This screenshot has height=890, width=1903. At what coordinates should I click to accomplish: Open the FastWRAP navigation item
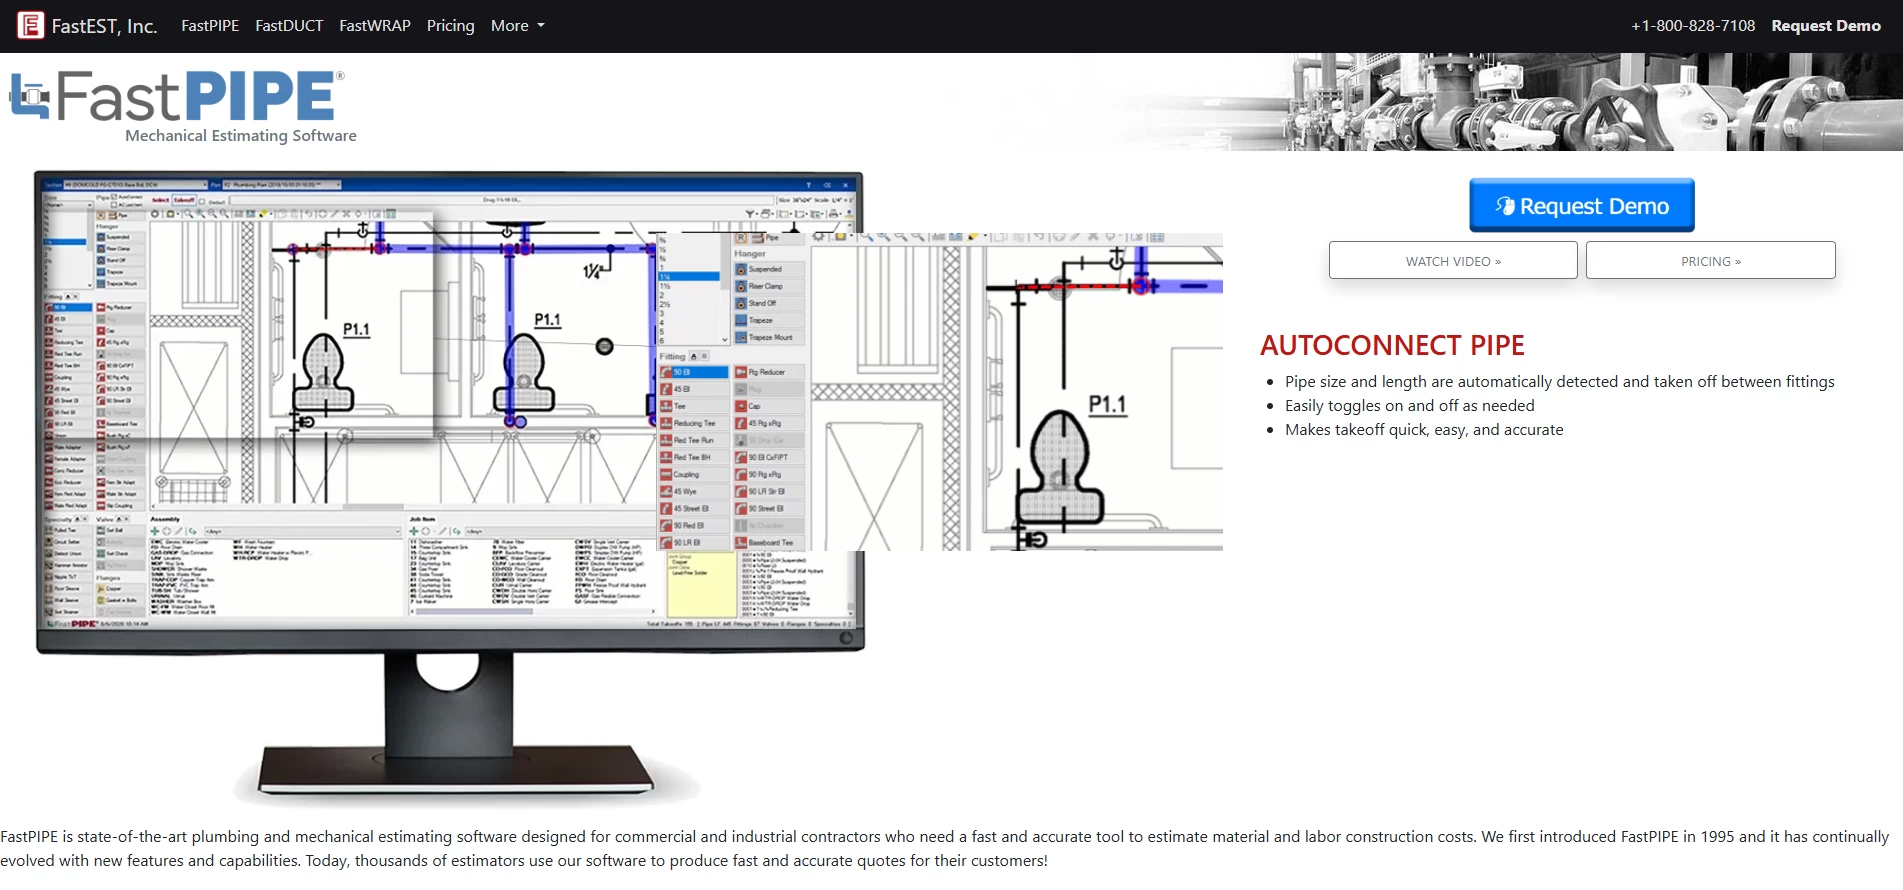[x=375, y=26]
